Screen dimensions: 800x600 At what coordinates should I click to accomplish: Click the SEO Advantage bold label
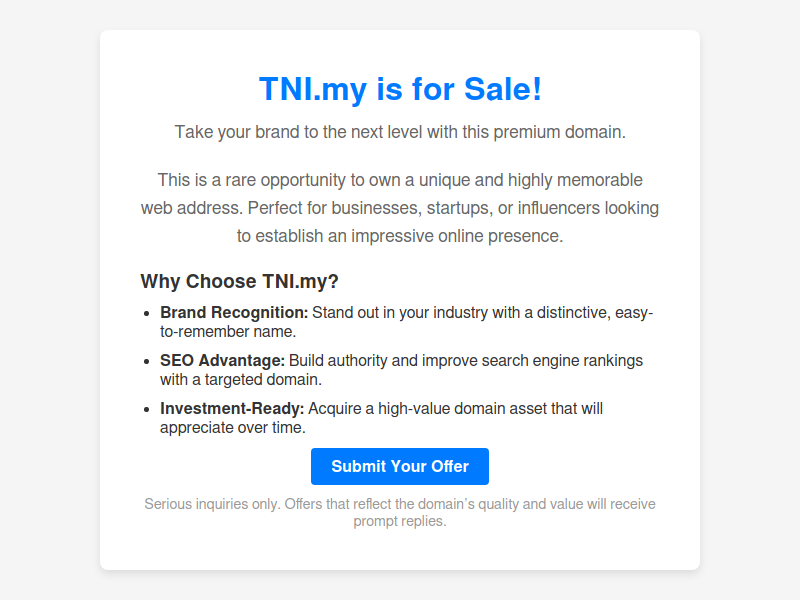click(x=222, y=360)
